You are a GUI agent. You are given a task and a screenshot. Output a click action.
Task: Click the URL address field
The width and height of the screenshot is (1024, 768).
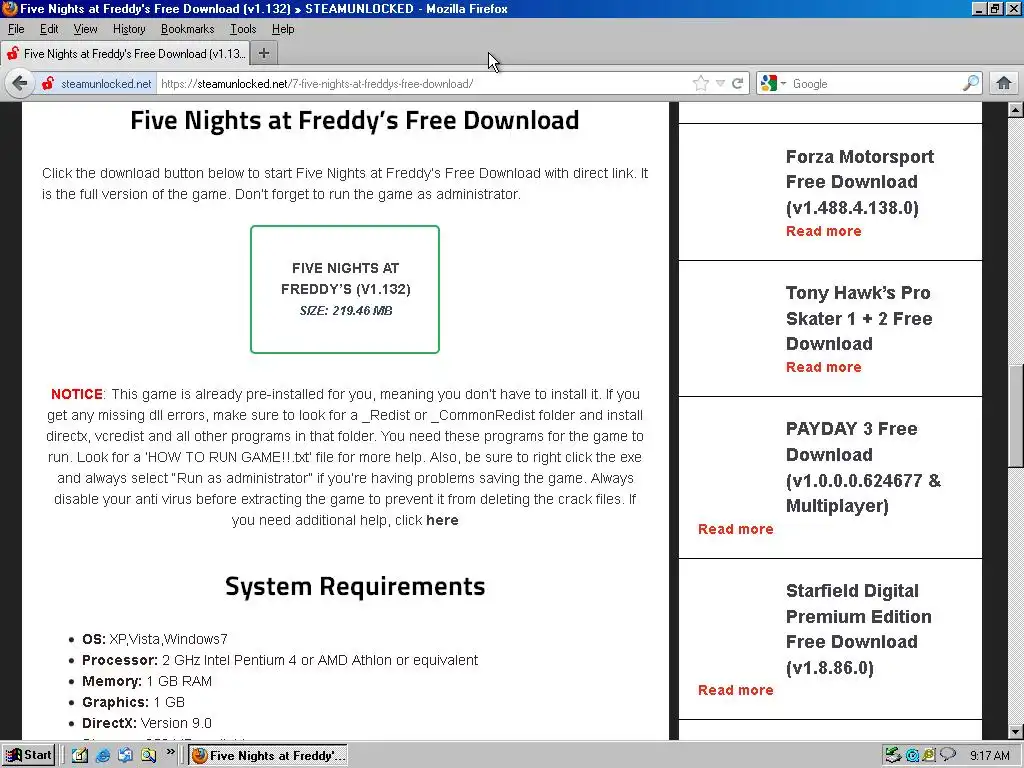tap(424, 84)
